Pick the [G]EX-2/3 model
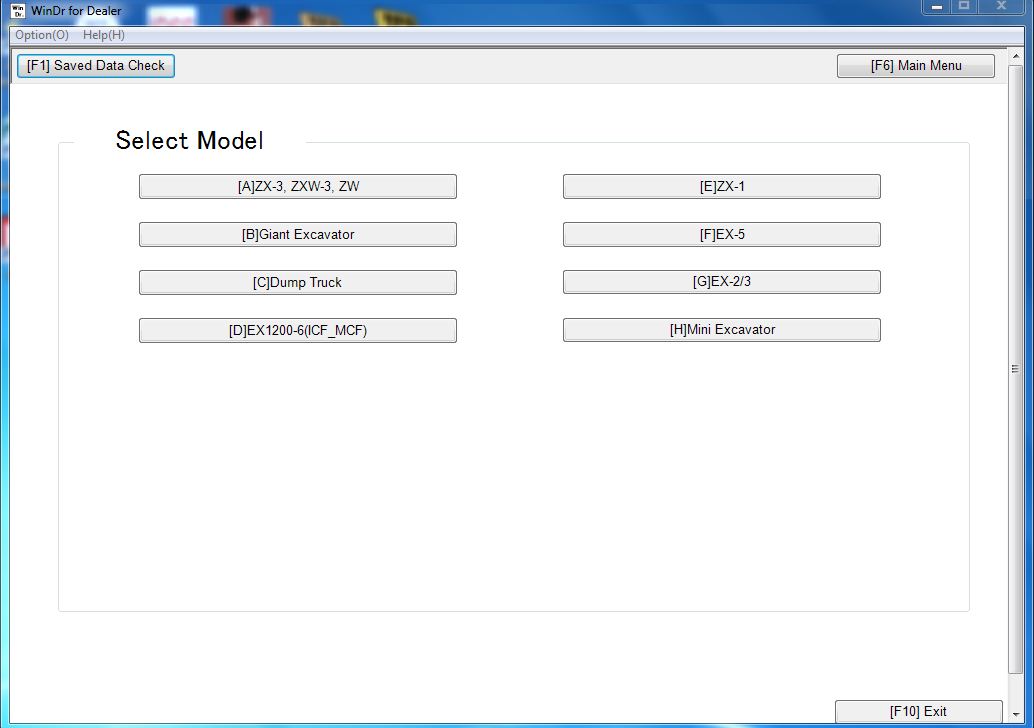 click(722, 282)
